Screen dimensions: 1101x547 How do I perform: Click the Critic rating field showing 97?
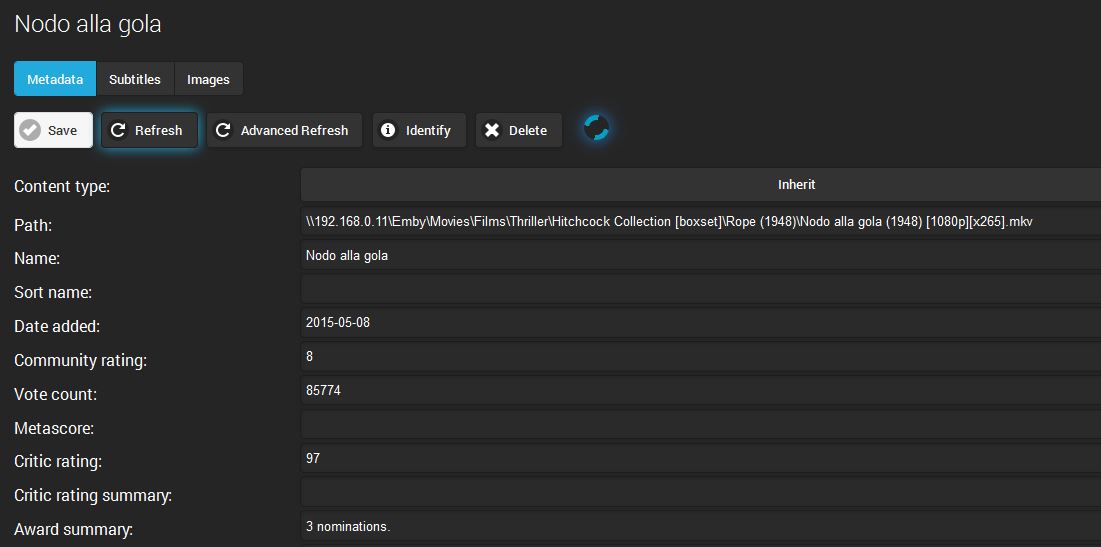pos(701,458)
